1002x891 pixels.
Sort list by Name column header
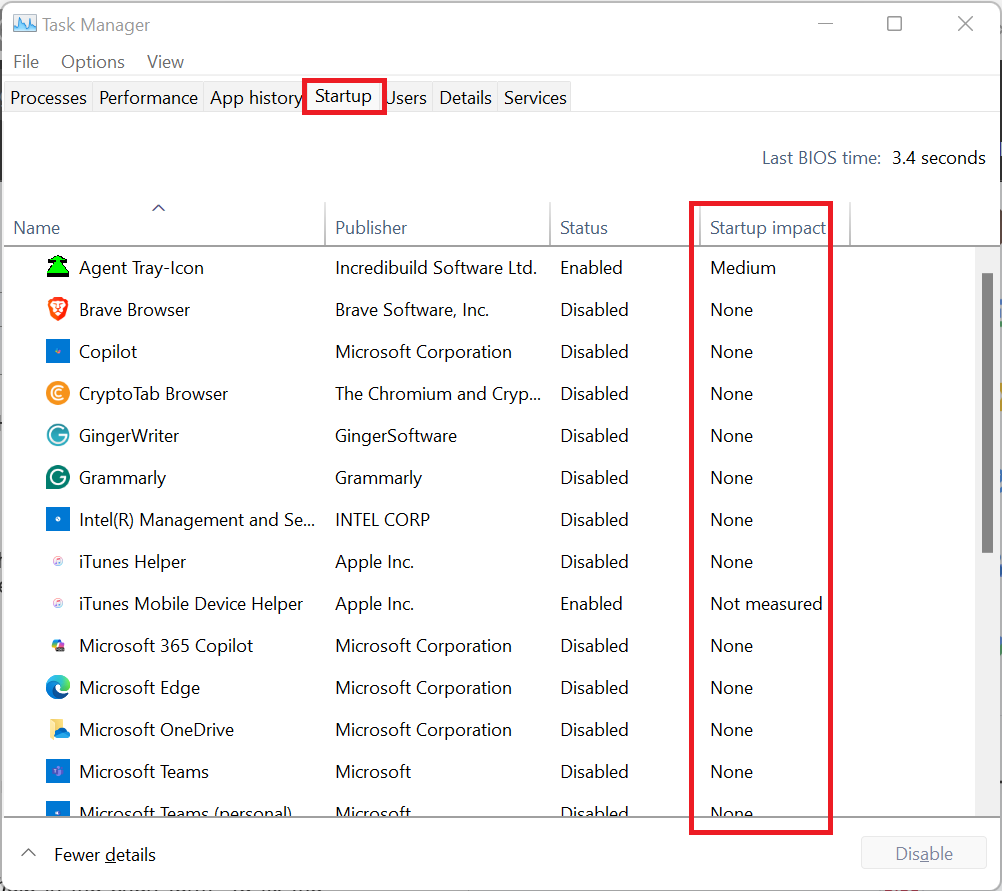pos(37,228)
